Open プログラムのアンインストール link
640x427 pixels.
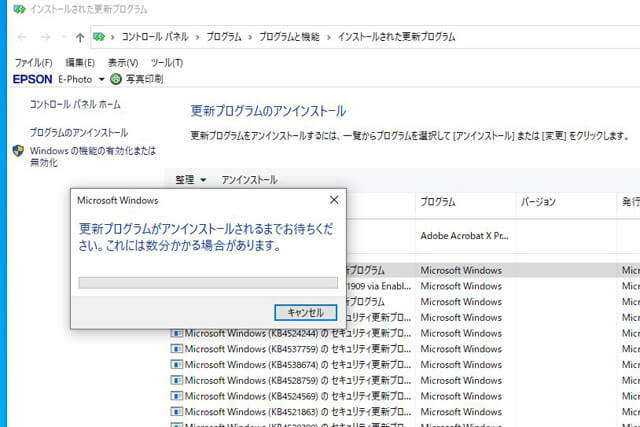tap(79, 133)
